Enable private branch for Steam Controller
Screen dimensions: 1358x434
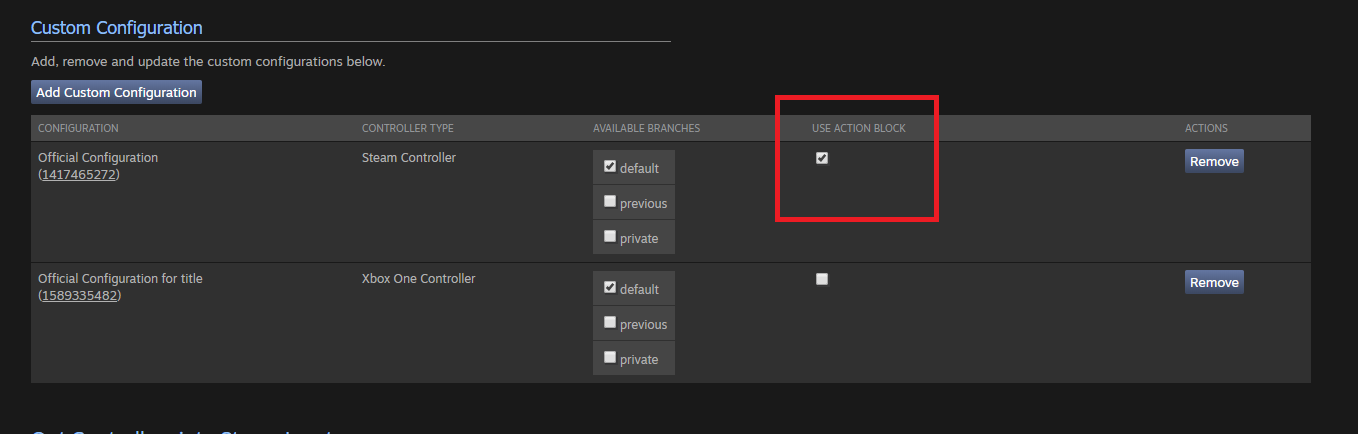click(610, 236)
